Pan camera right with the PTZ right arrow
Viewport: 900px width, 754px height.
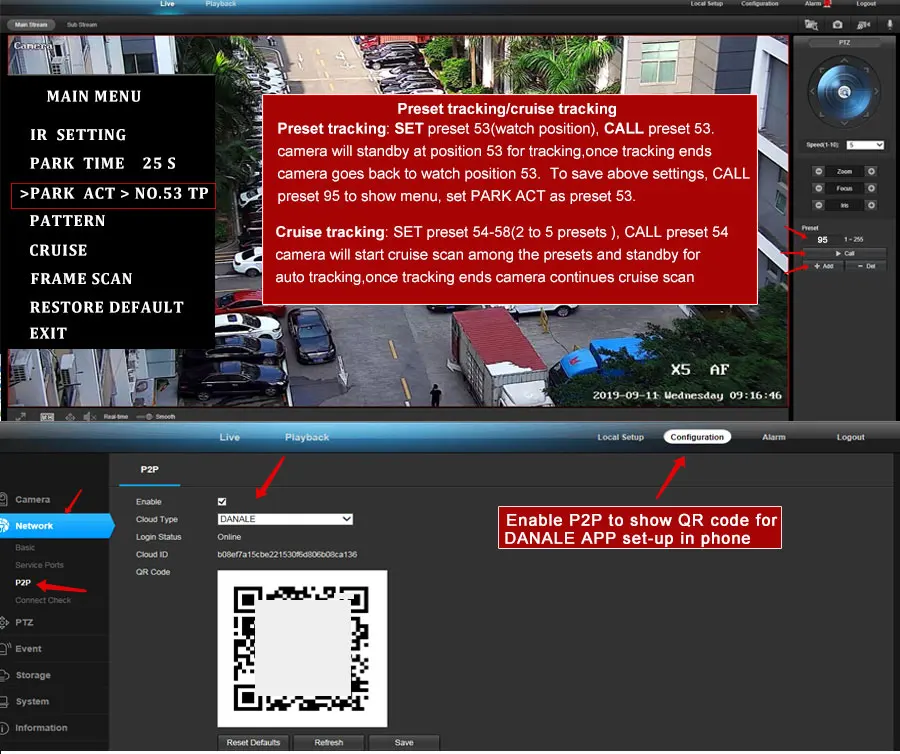click(x=876, y=91)
